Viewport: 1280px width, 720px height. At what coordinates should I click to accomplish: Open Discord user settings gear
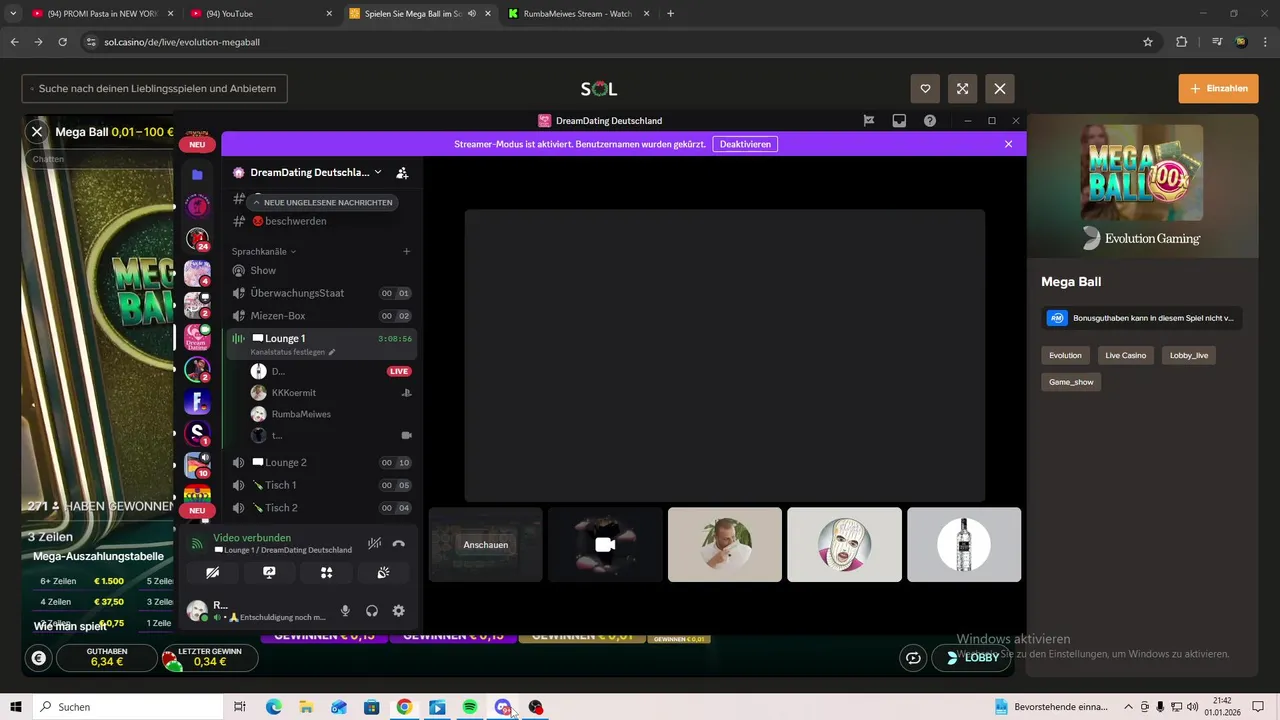click(398, 611)
